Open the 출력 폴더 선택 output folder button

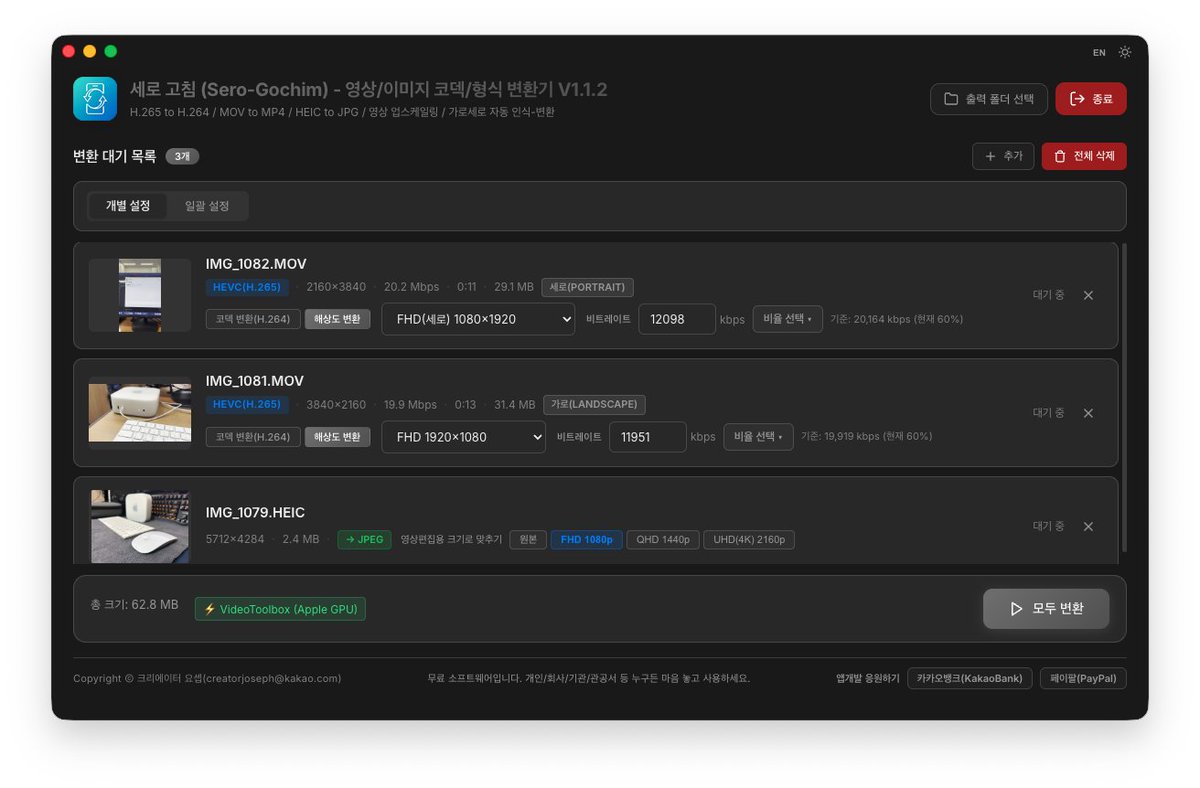[989, 99]
